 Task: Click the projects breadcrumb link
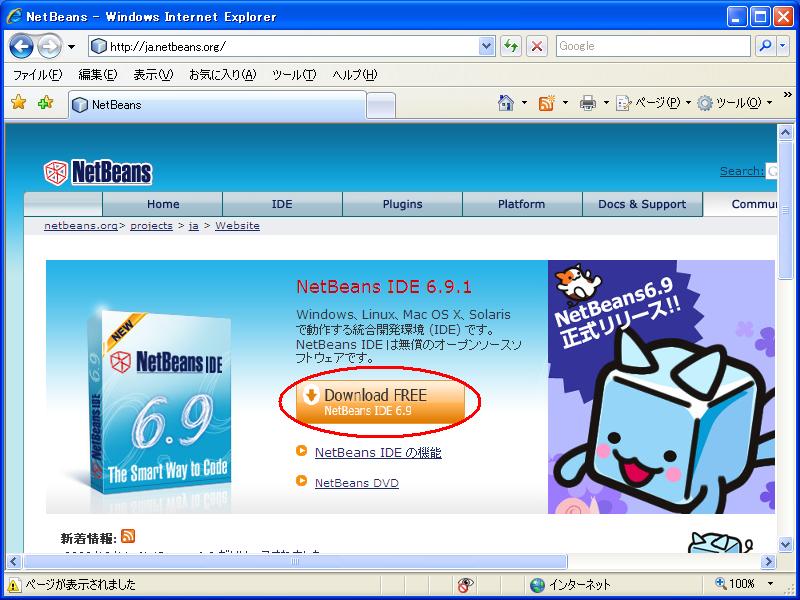coord(151,226)
